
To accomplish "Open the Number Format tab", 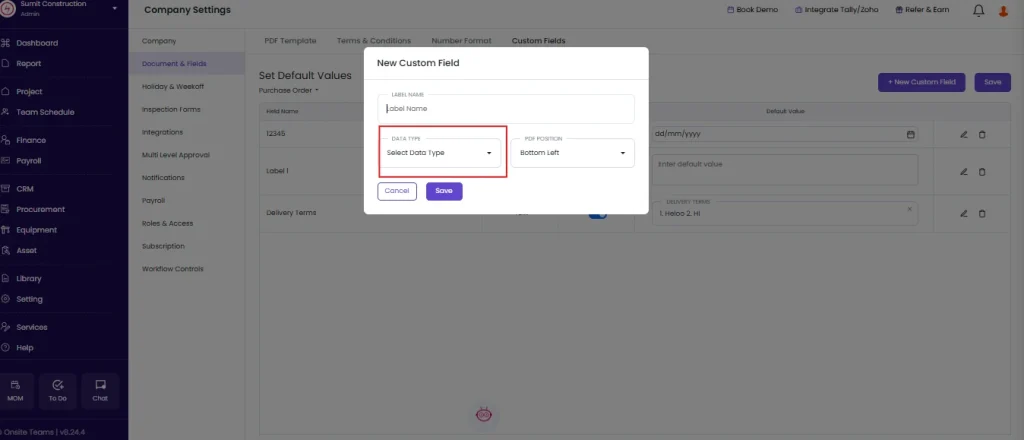I will [461, 40].
